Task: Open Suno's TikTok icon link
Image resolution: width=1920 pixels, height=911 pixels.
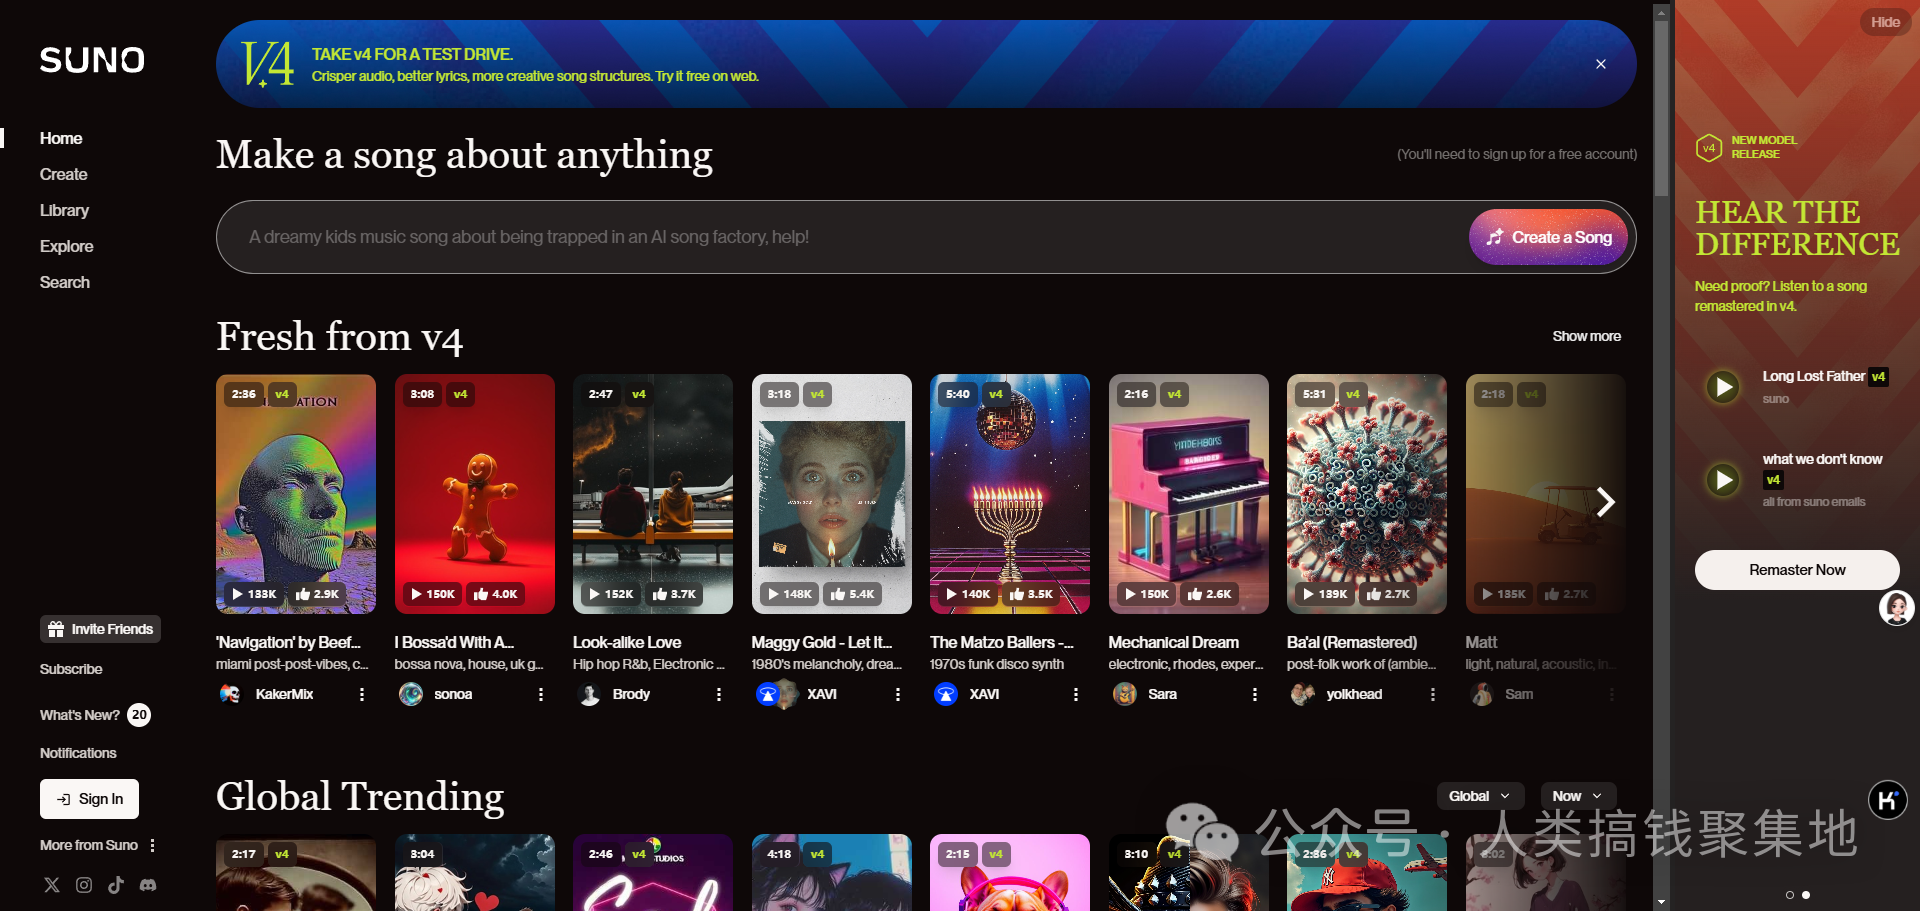Action: 116,885
